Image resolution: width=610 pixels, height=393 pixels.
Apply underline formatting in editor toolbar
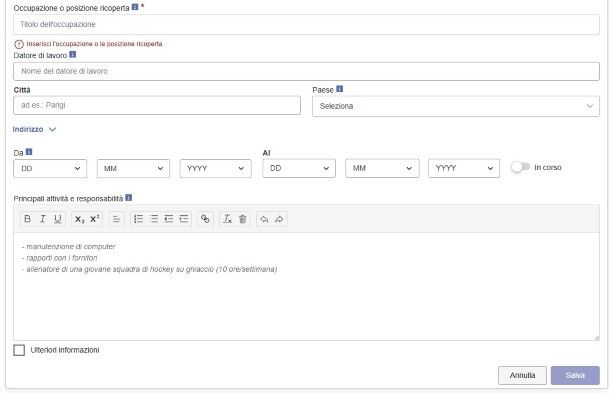[58, 219]
